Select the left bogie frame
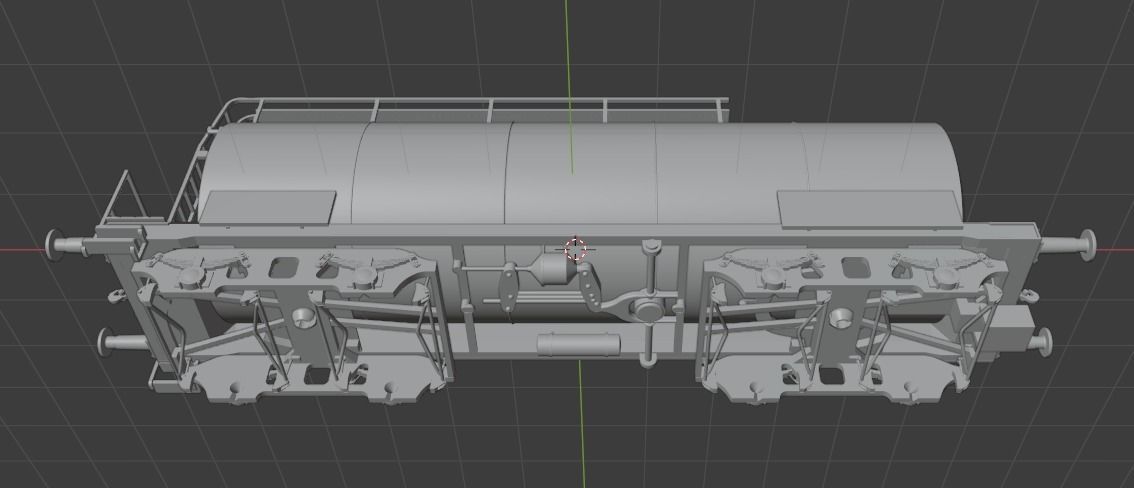 click(293, 325)
